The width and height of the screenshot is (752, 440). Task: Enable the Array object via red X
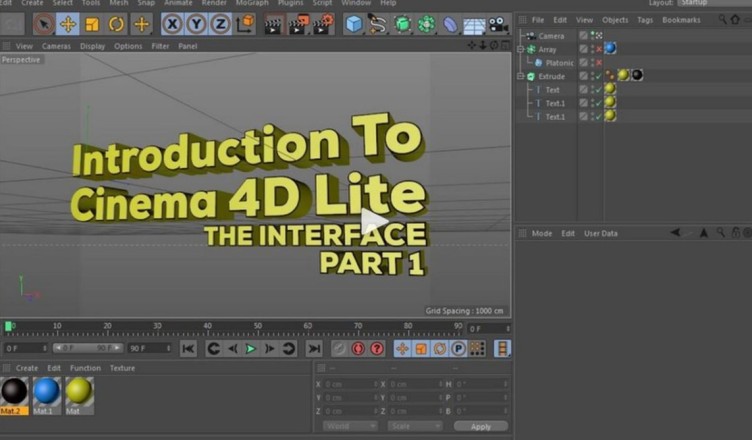599,49
